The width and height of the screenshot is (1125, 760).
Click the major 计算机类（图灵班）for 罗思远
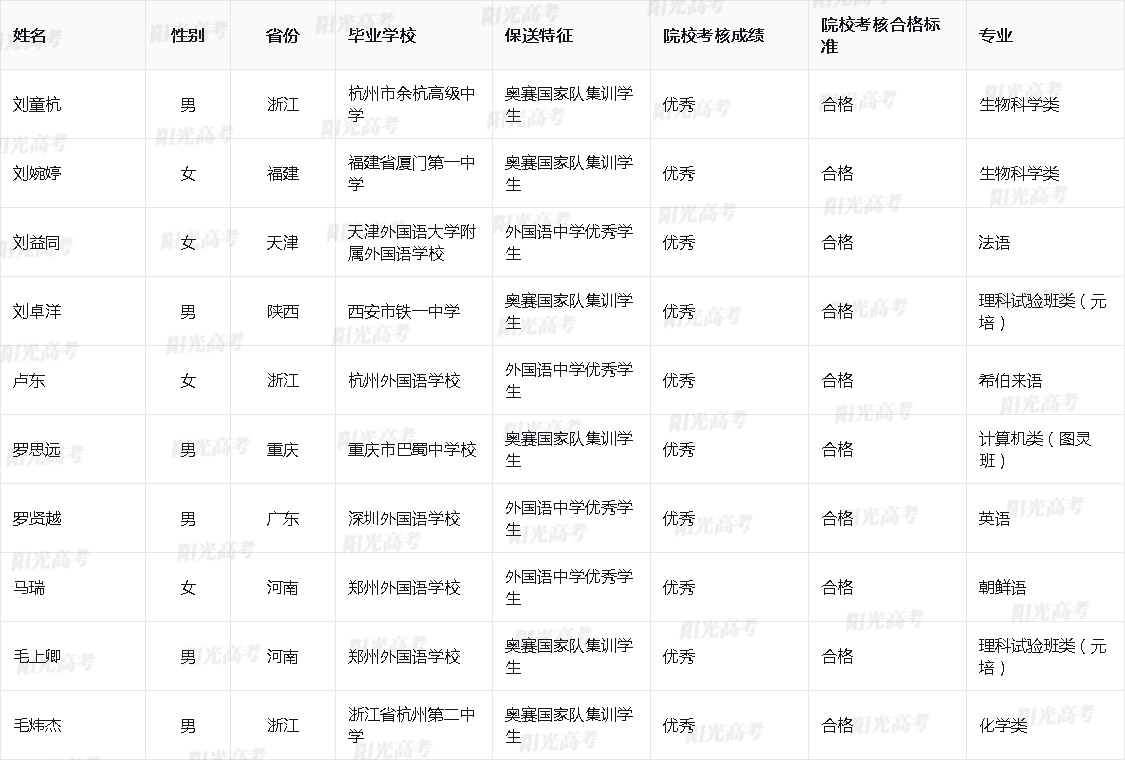pyautogui.click(x=1015, y=449)
